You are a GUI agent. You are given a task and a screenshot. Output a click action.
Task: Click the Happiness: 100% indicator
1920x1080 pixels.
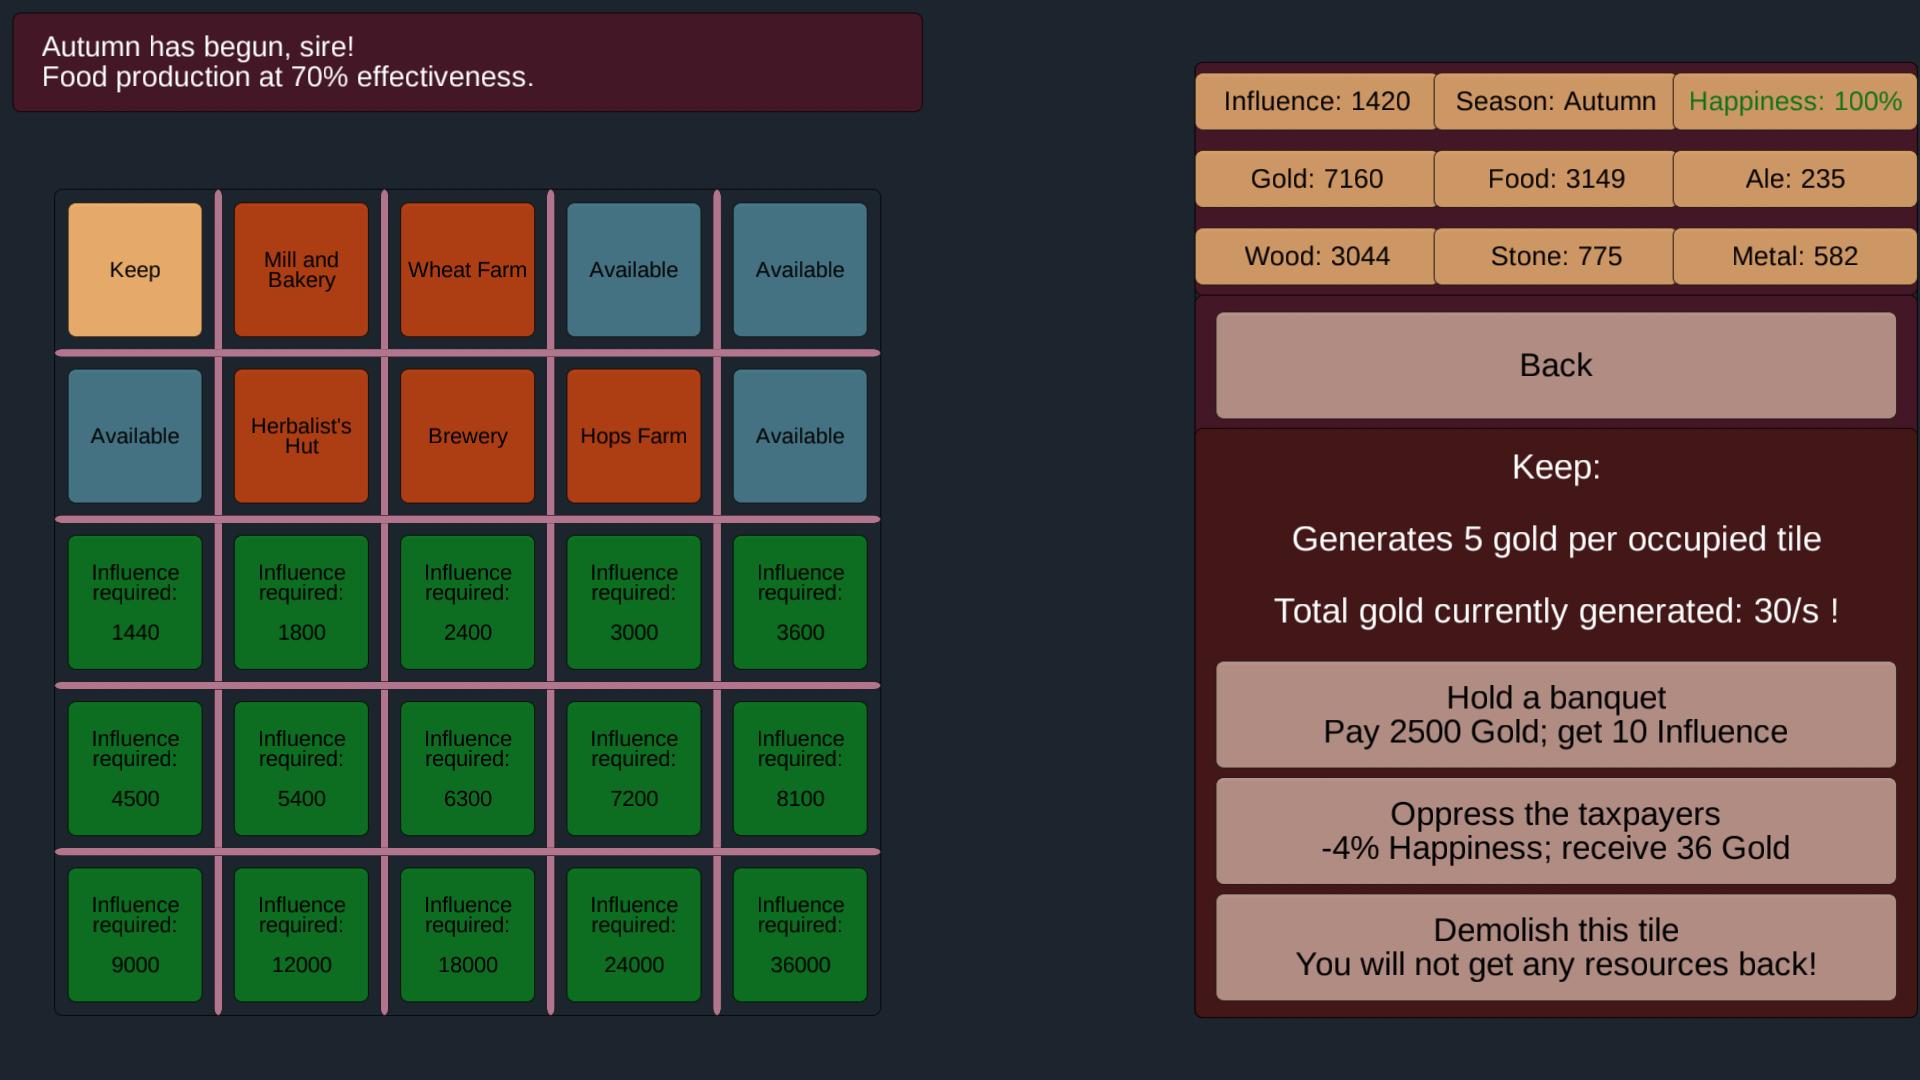[1795, 101]
